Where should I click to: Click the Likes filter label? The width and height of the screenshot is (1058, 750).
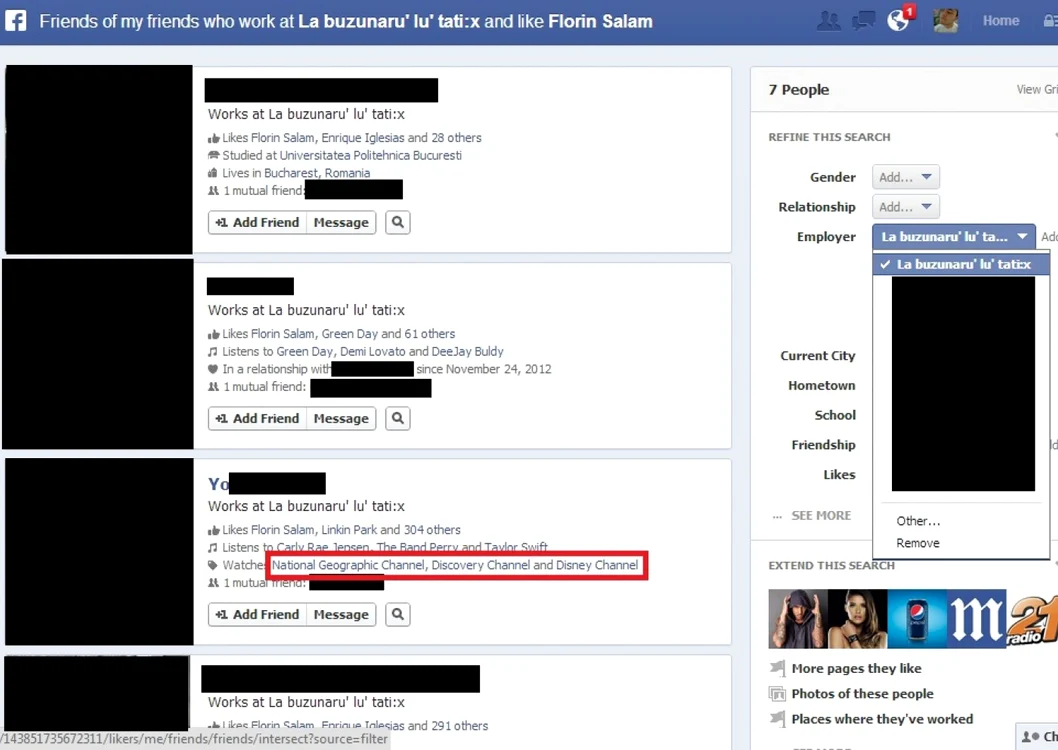(x=839, y=474)
